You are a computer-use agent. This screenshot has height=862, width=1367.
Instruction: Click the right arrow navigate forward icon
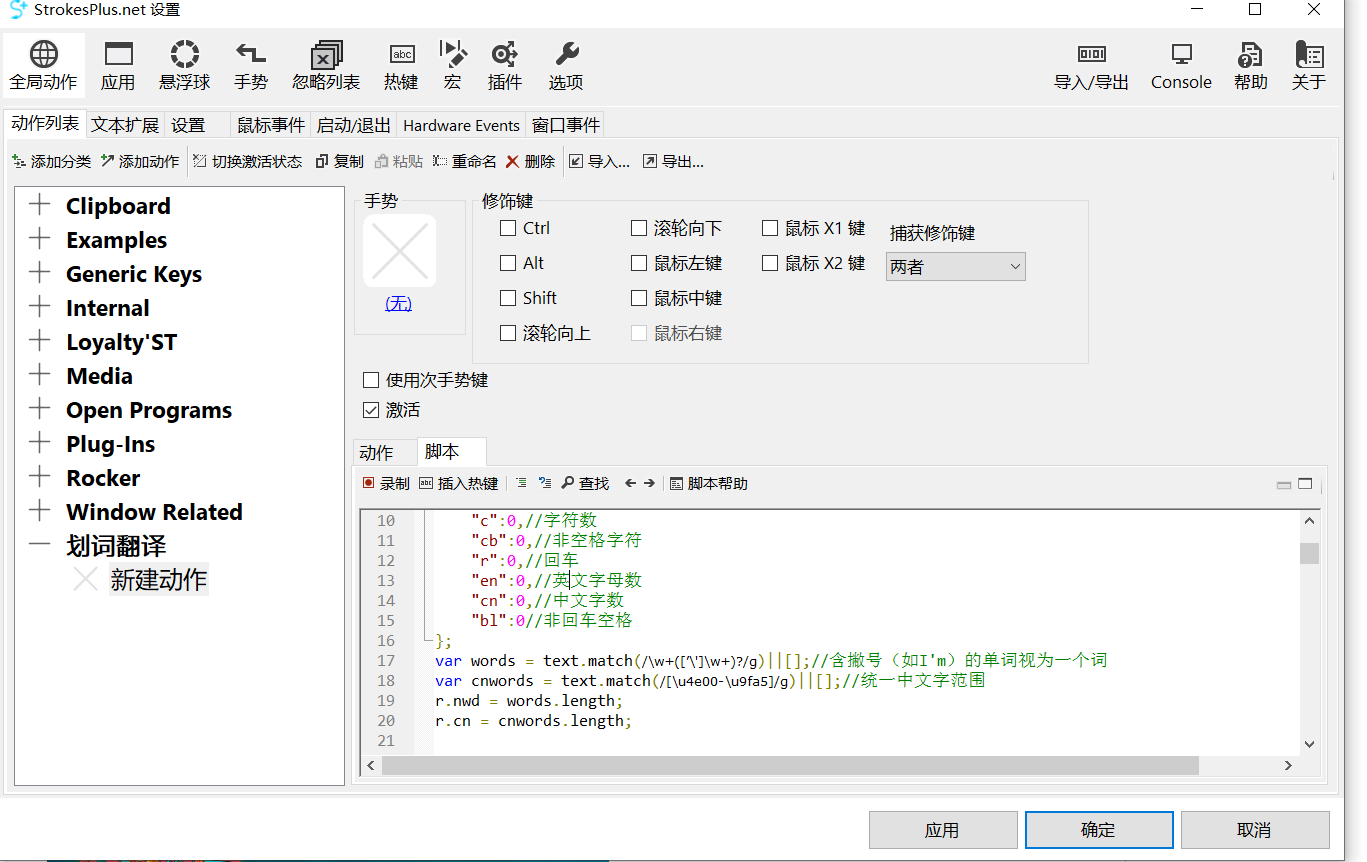(649, 483)
